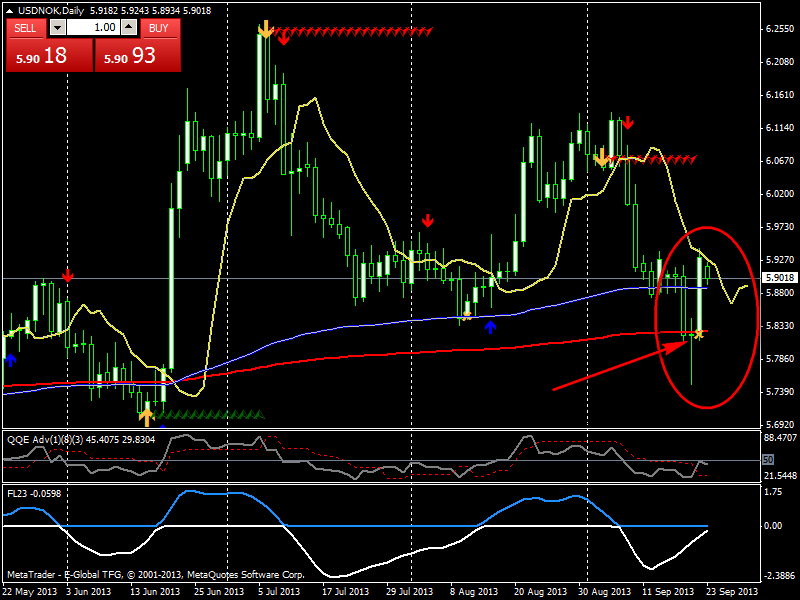Click the 6.1610 price axis label

[x=780, y=95]
